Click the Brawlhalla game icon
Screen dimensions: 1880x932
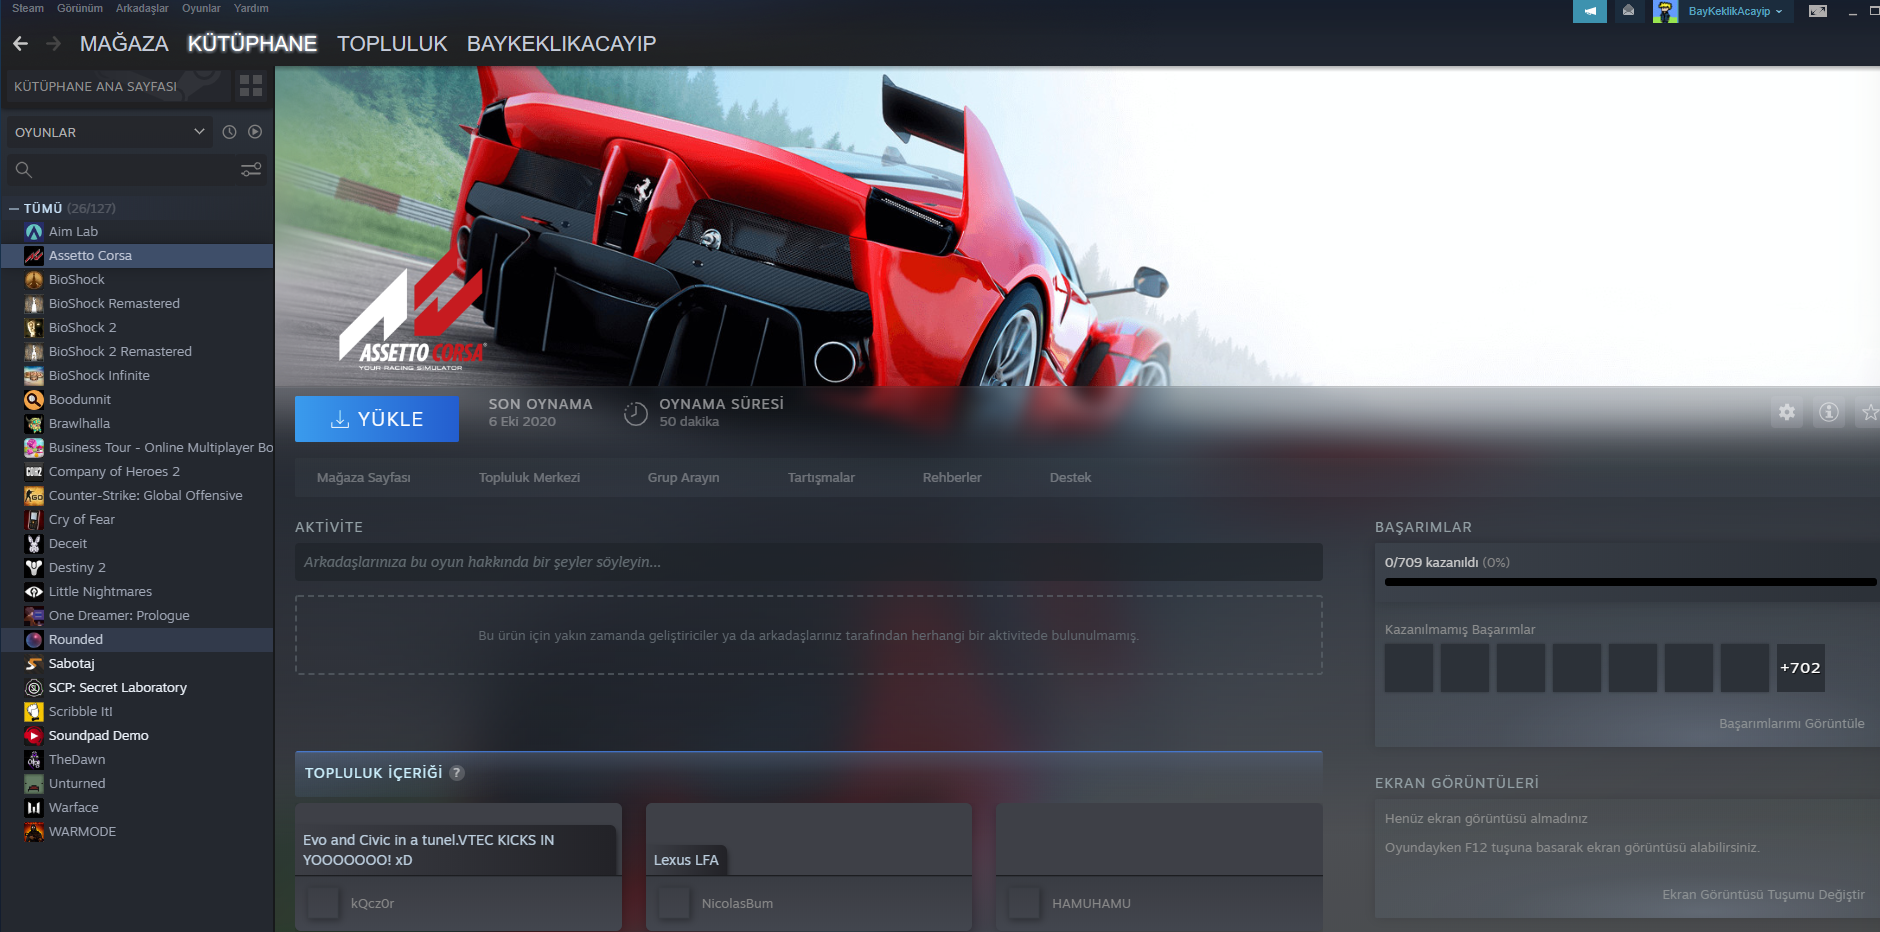pos(34,424)
